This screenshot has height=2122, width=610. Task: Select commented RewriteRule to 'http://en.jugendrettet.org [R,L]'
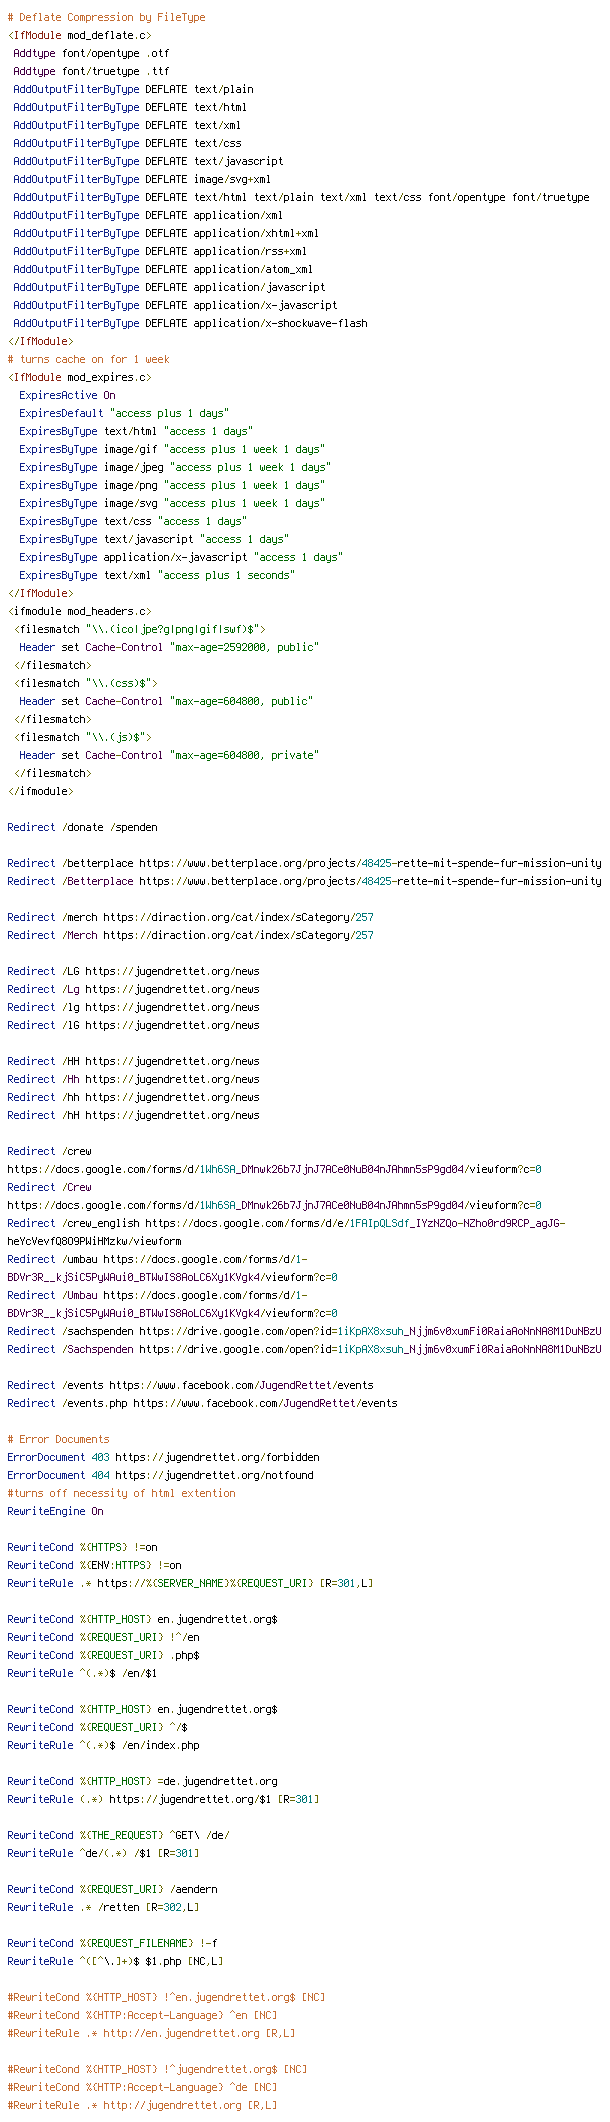pos(151,2034)
